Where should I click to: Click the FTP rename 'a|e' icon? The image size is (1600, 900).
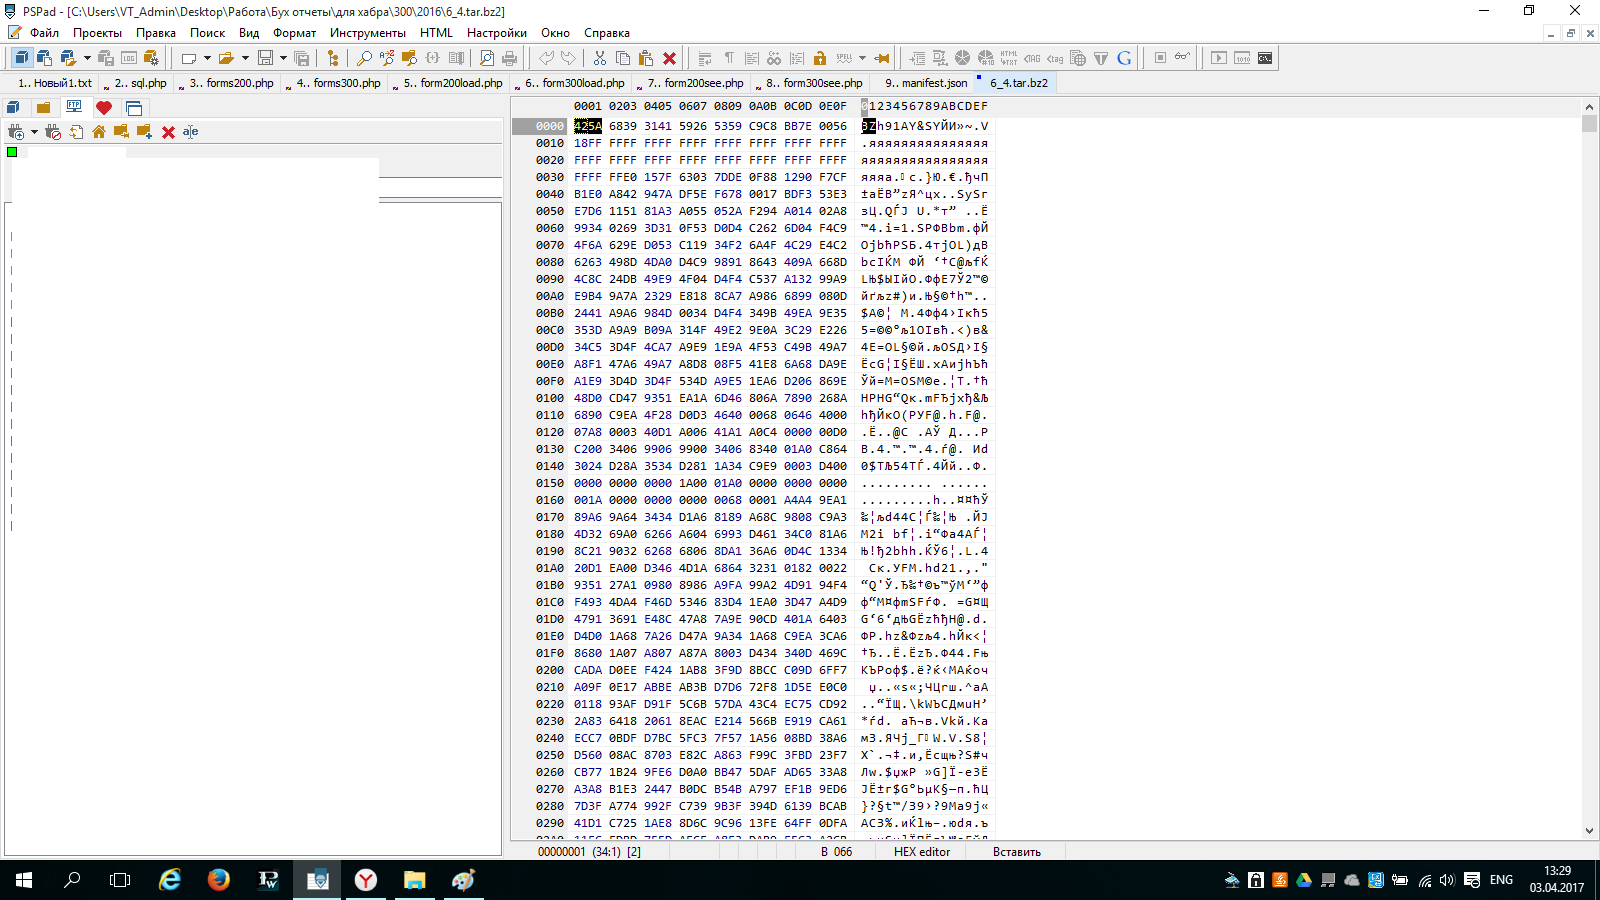[x=190, y=132]
